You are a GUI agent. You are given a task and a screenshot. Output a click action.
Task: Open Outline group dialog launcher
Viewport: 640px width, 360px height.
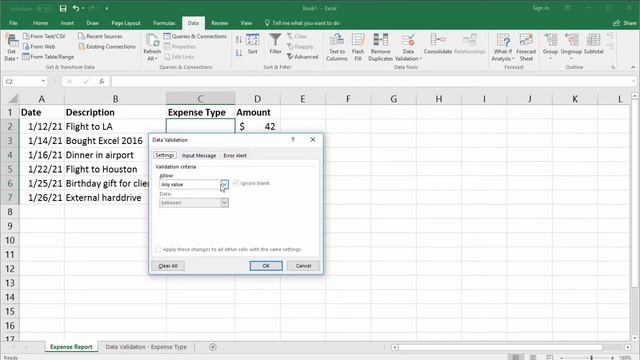(x=613, y=67)
